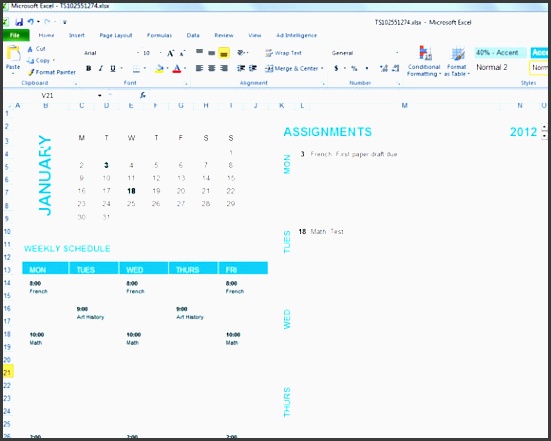Open the Ad Intelligence tab
This screenshot has width=551, height=441.
tap(296, 35)
